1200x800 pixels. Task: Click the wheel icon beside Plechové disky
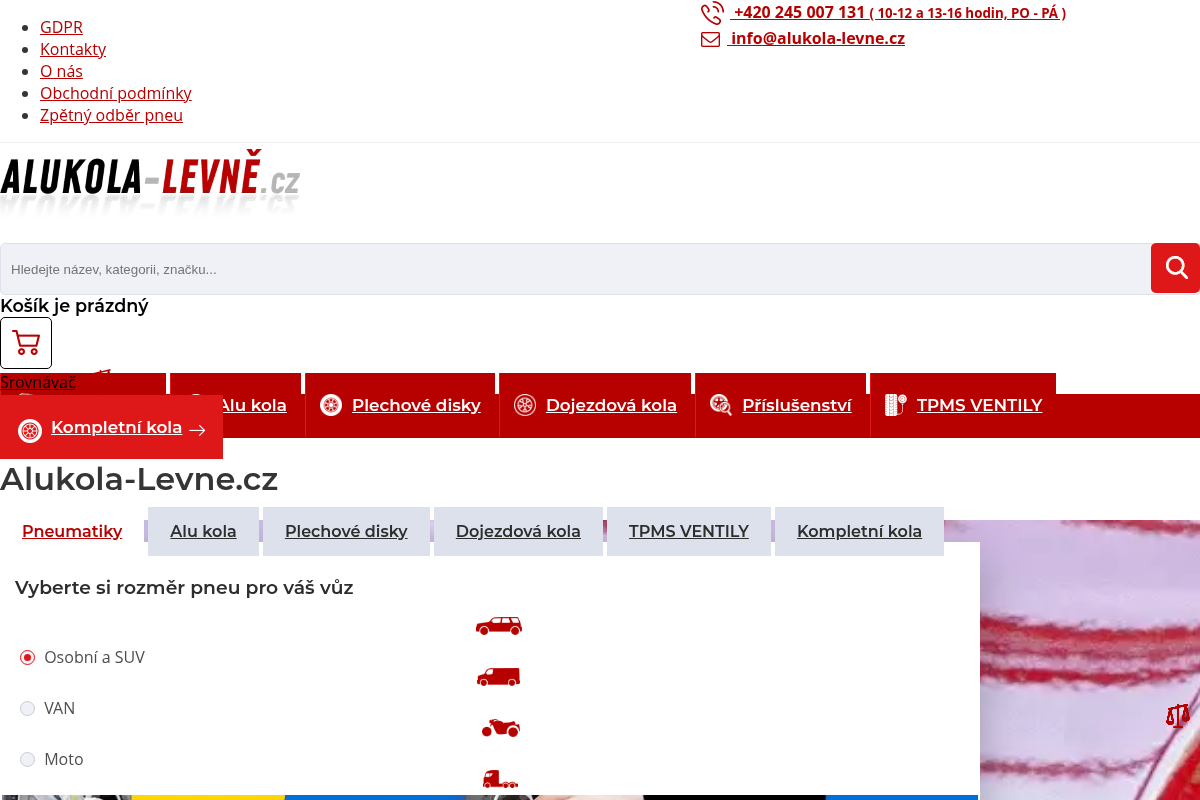pos(331,405)
